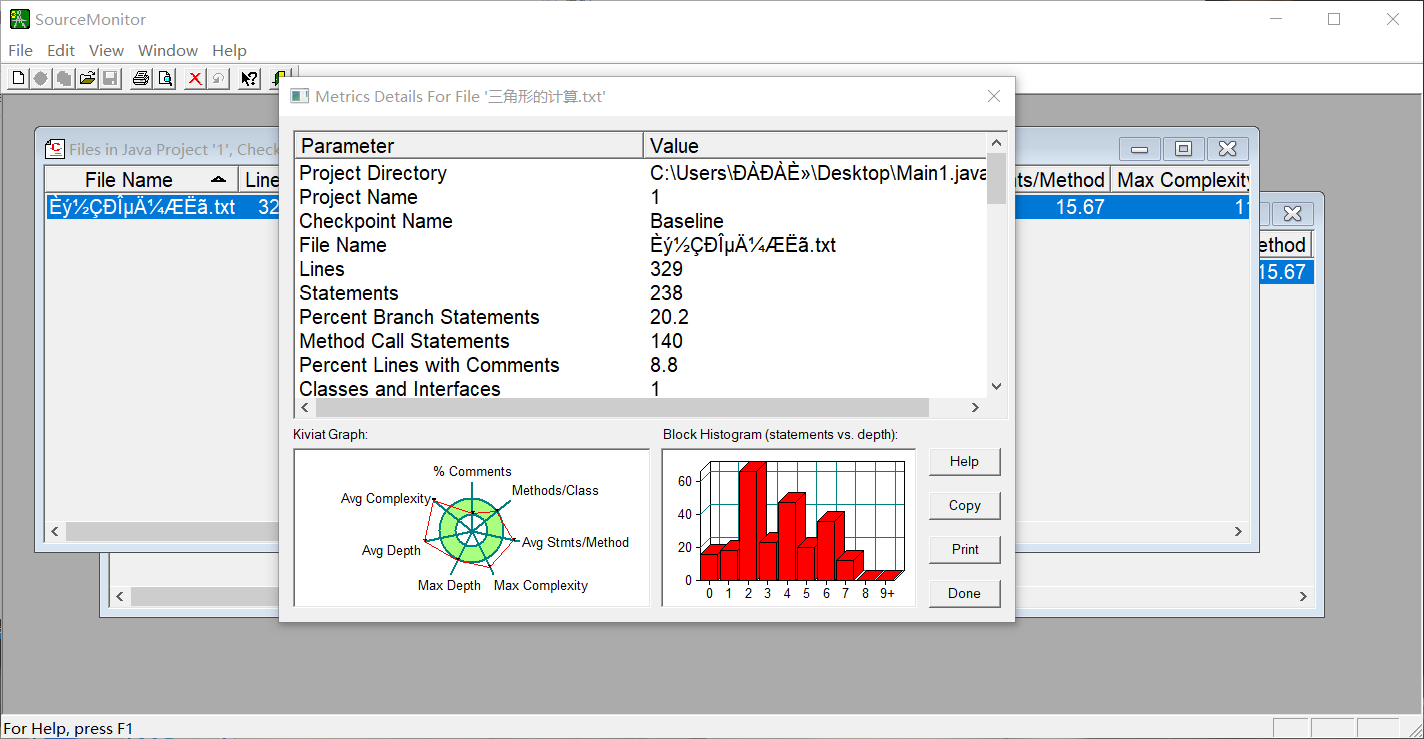Click the Print toolbar printer icon
The image size is (1424, 739).
point(141,78)
